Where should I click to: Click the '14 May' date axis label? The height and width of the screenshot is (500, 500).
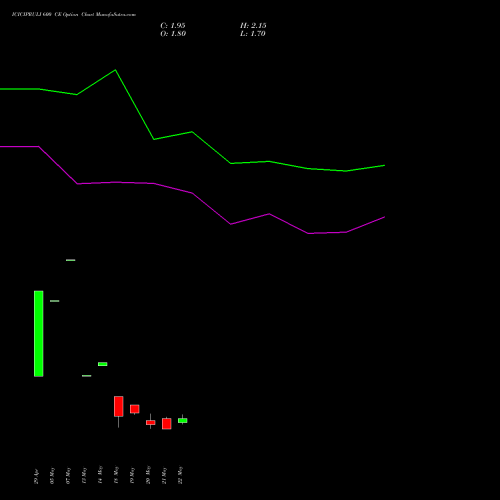coord(100,475)
